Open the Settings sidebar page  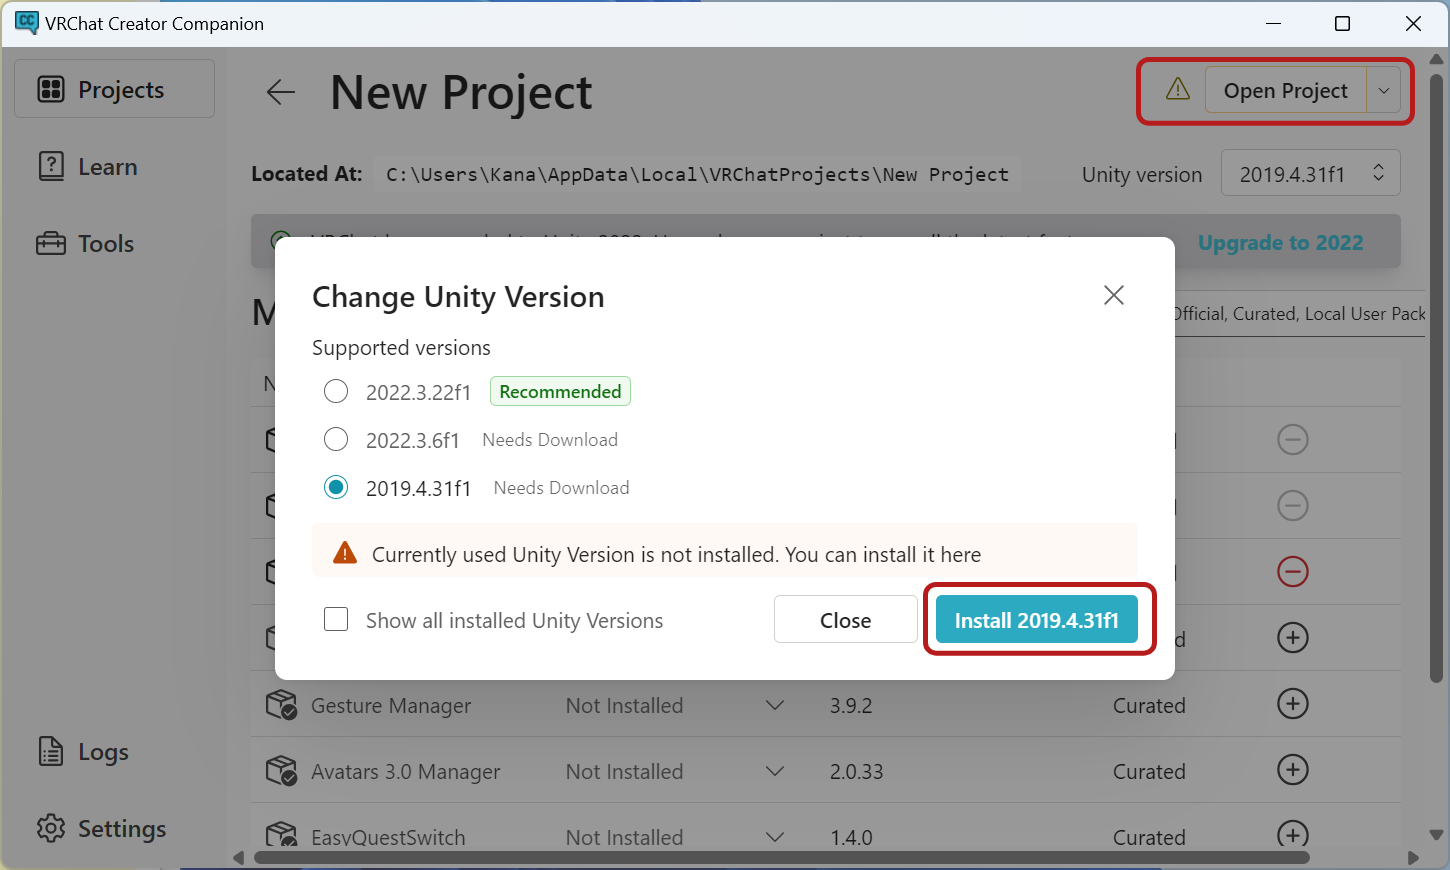coord(102,828)
